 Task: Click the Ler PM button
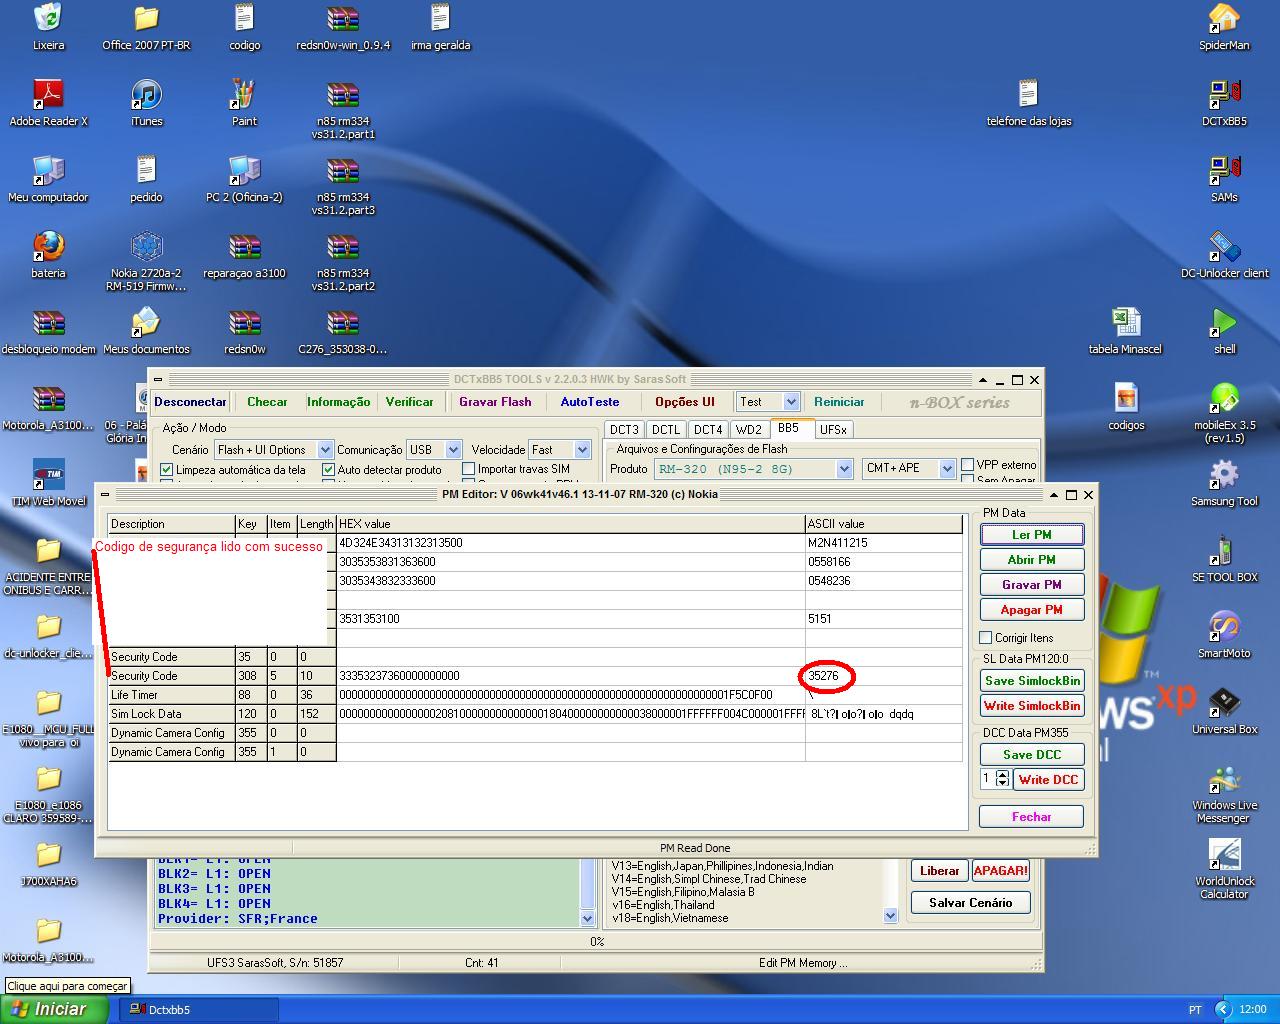1031,535
